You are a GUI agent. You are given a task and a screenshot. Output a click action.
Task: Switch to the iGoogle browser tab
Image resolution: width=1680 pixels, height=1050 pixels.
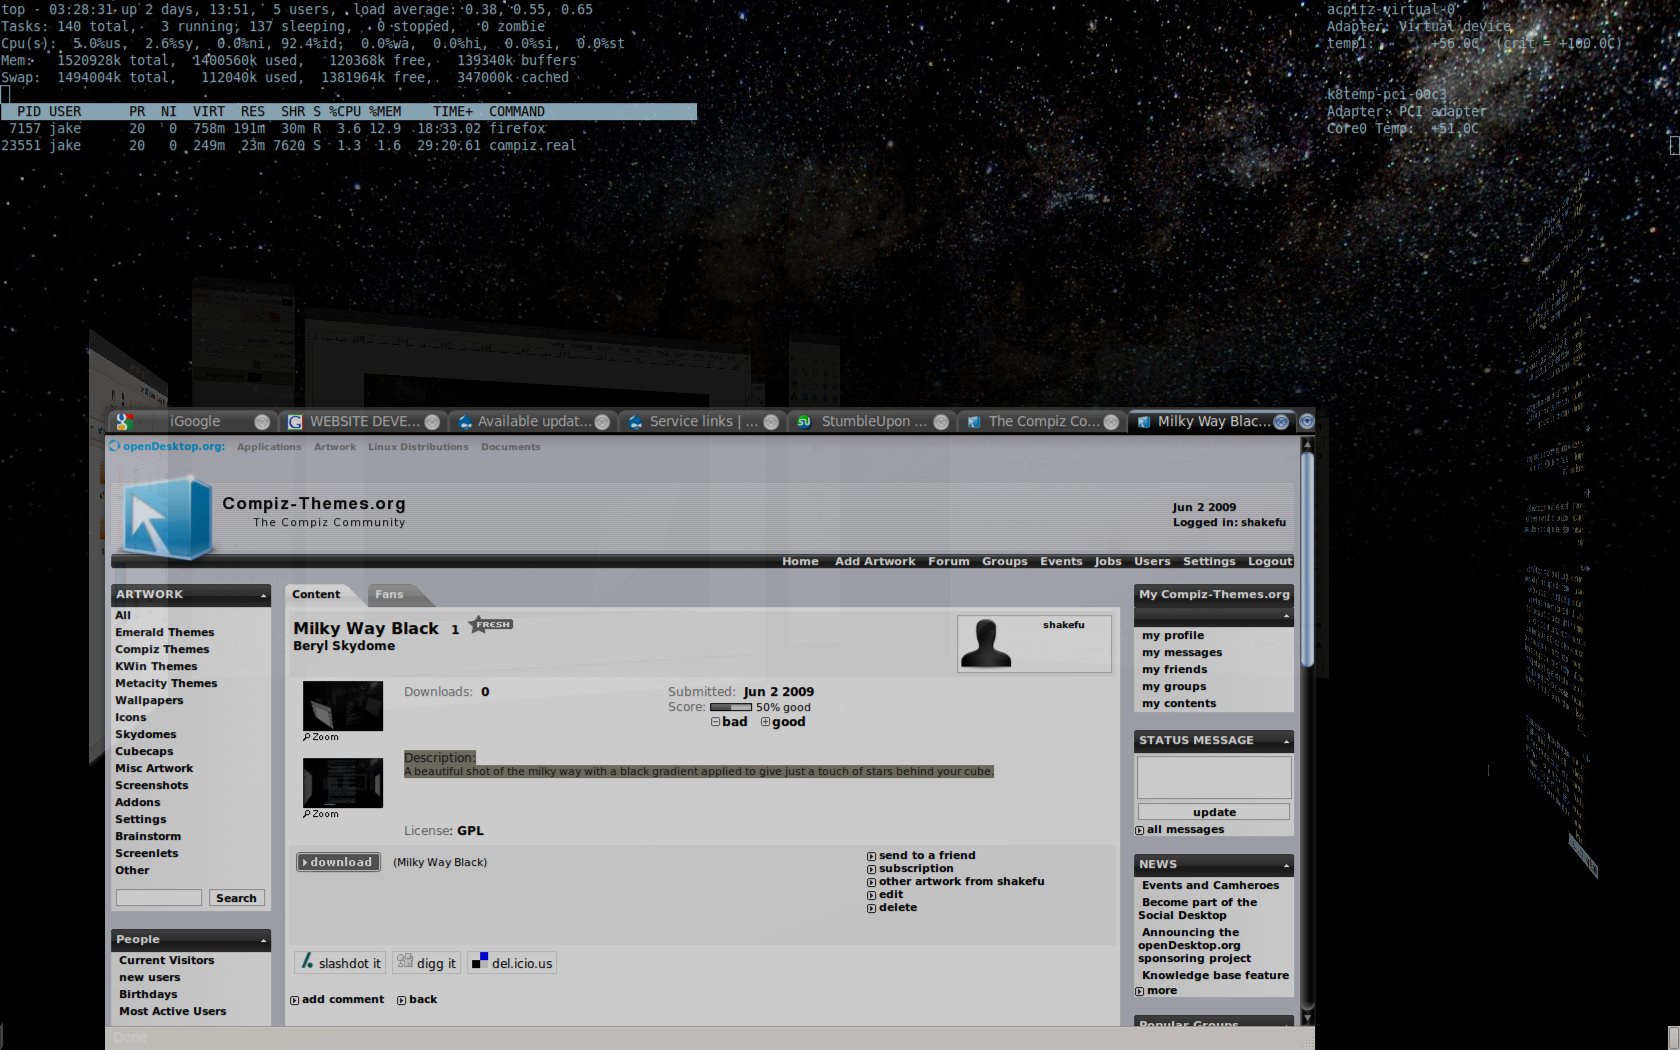194,422
